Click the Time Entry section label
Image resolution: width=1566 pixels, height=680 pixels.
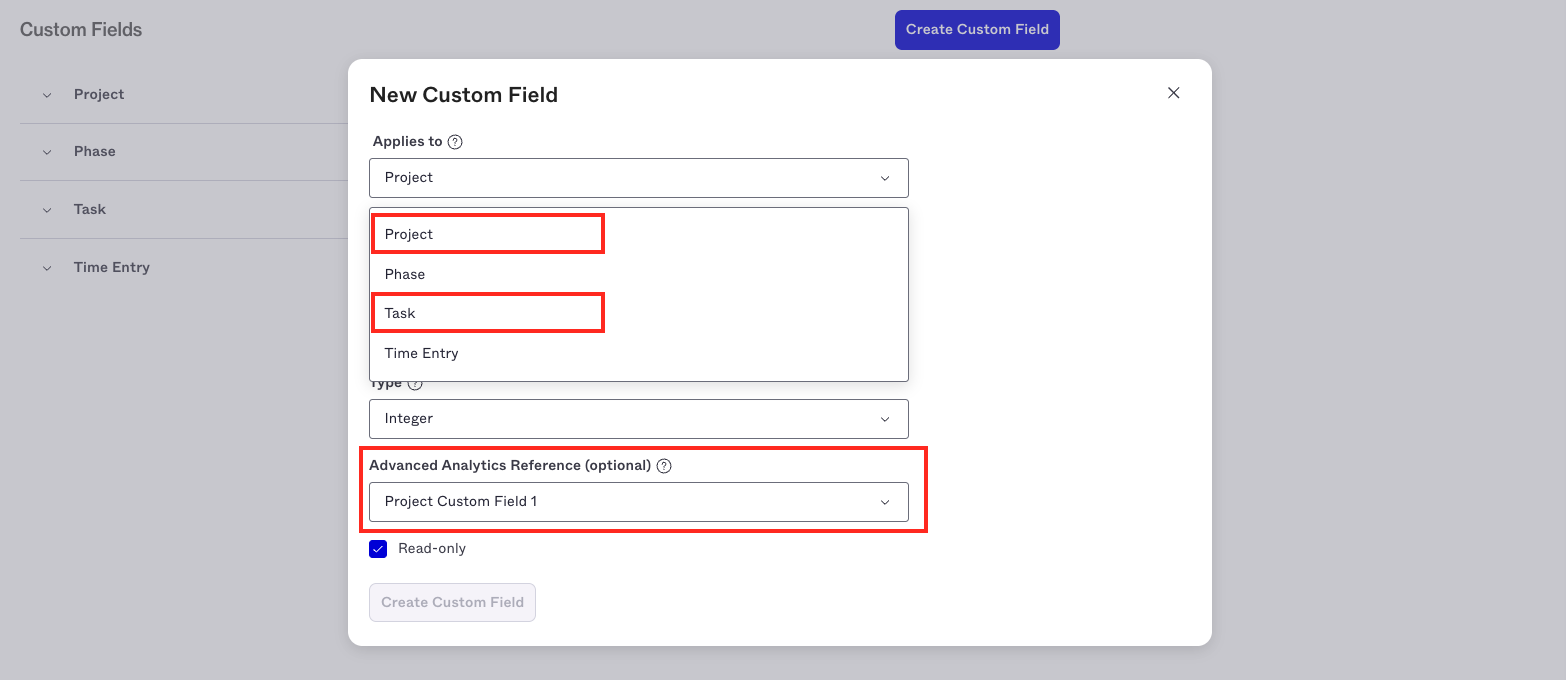pyautogui.click(x=112, y=267)
